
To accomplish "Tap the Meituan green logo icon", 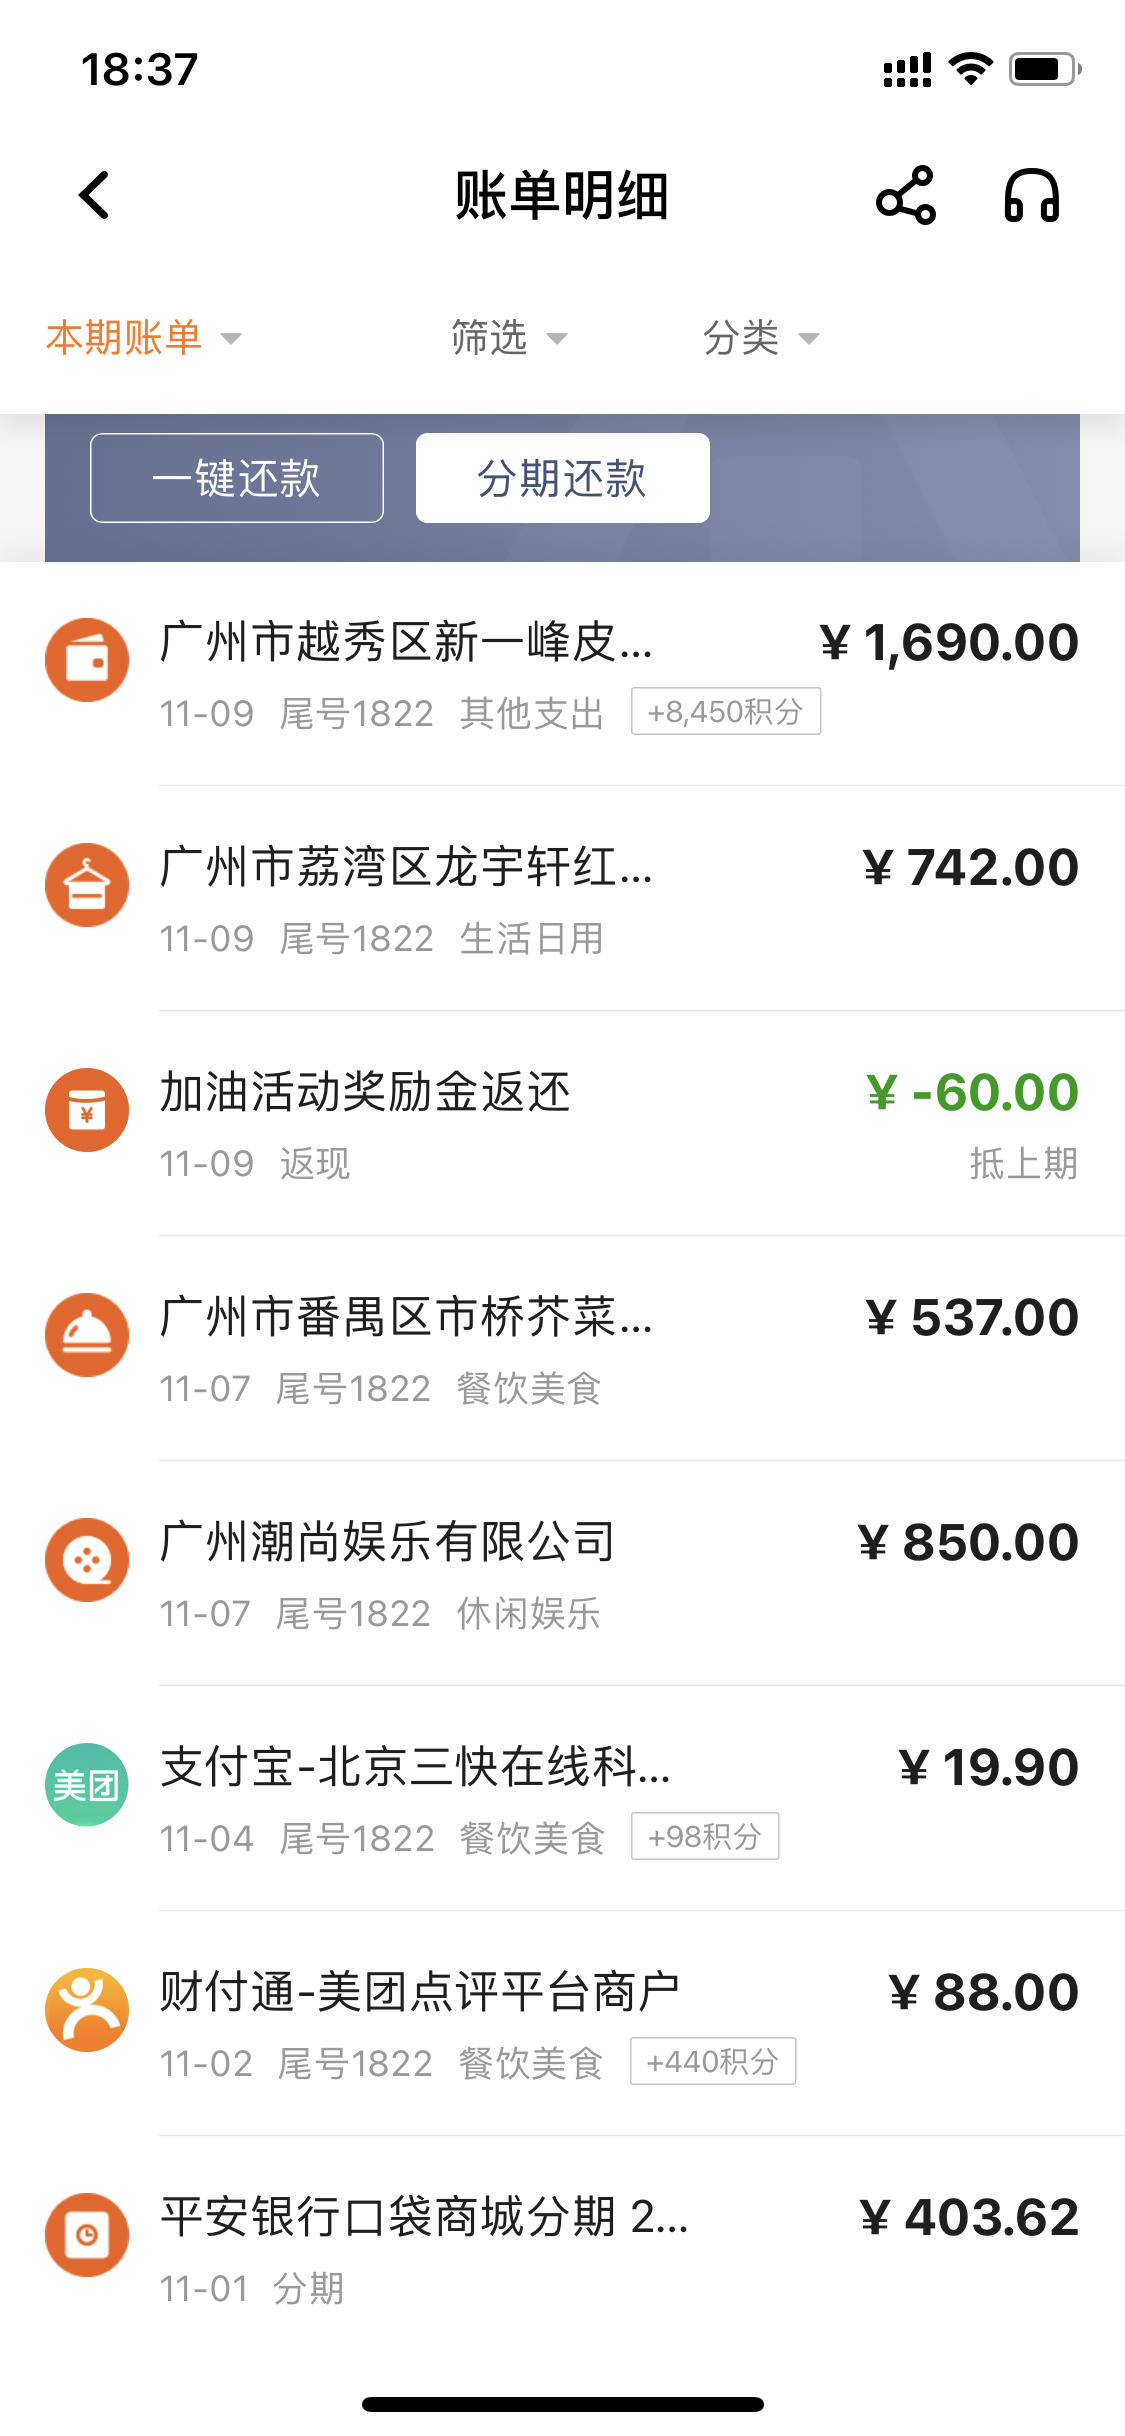I will 87,1785.
